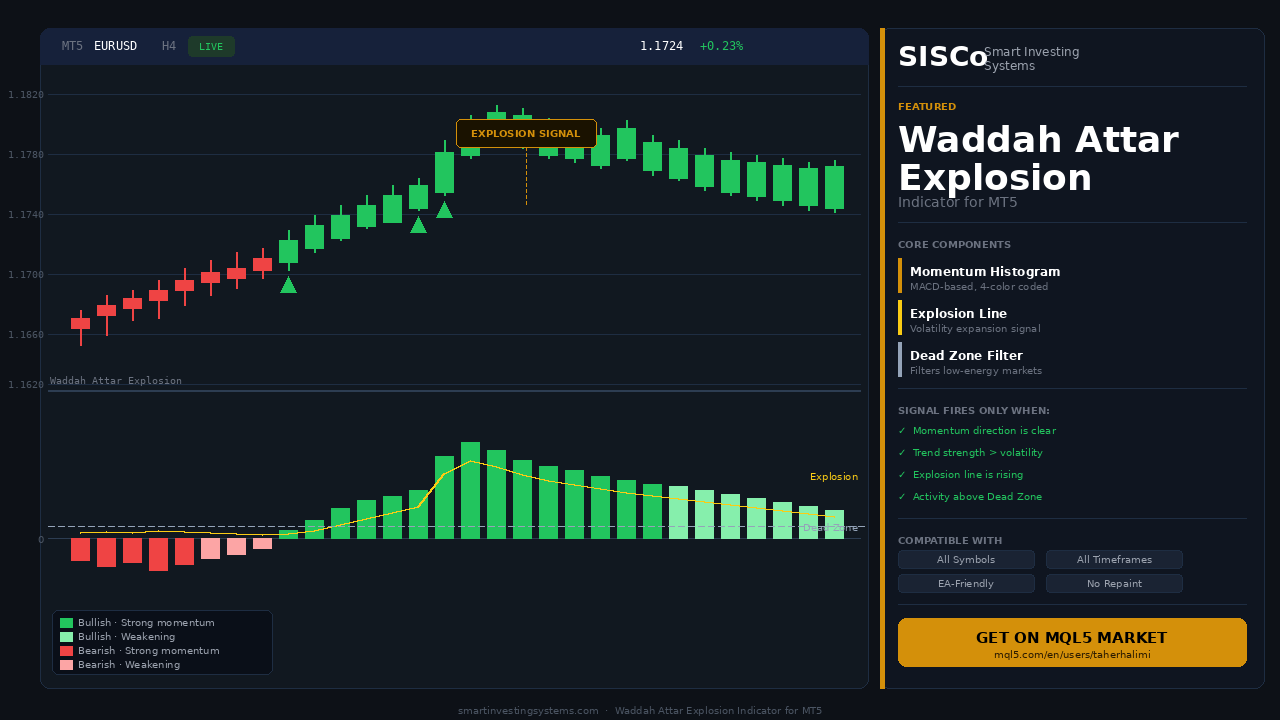
Task: Click the 'GET ON MQL5 MARKET' button
Action: pyautogui.click(x=1072, y=642)
